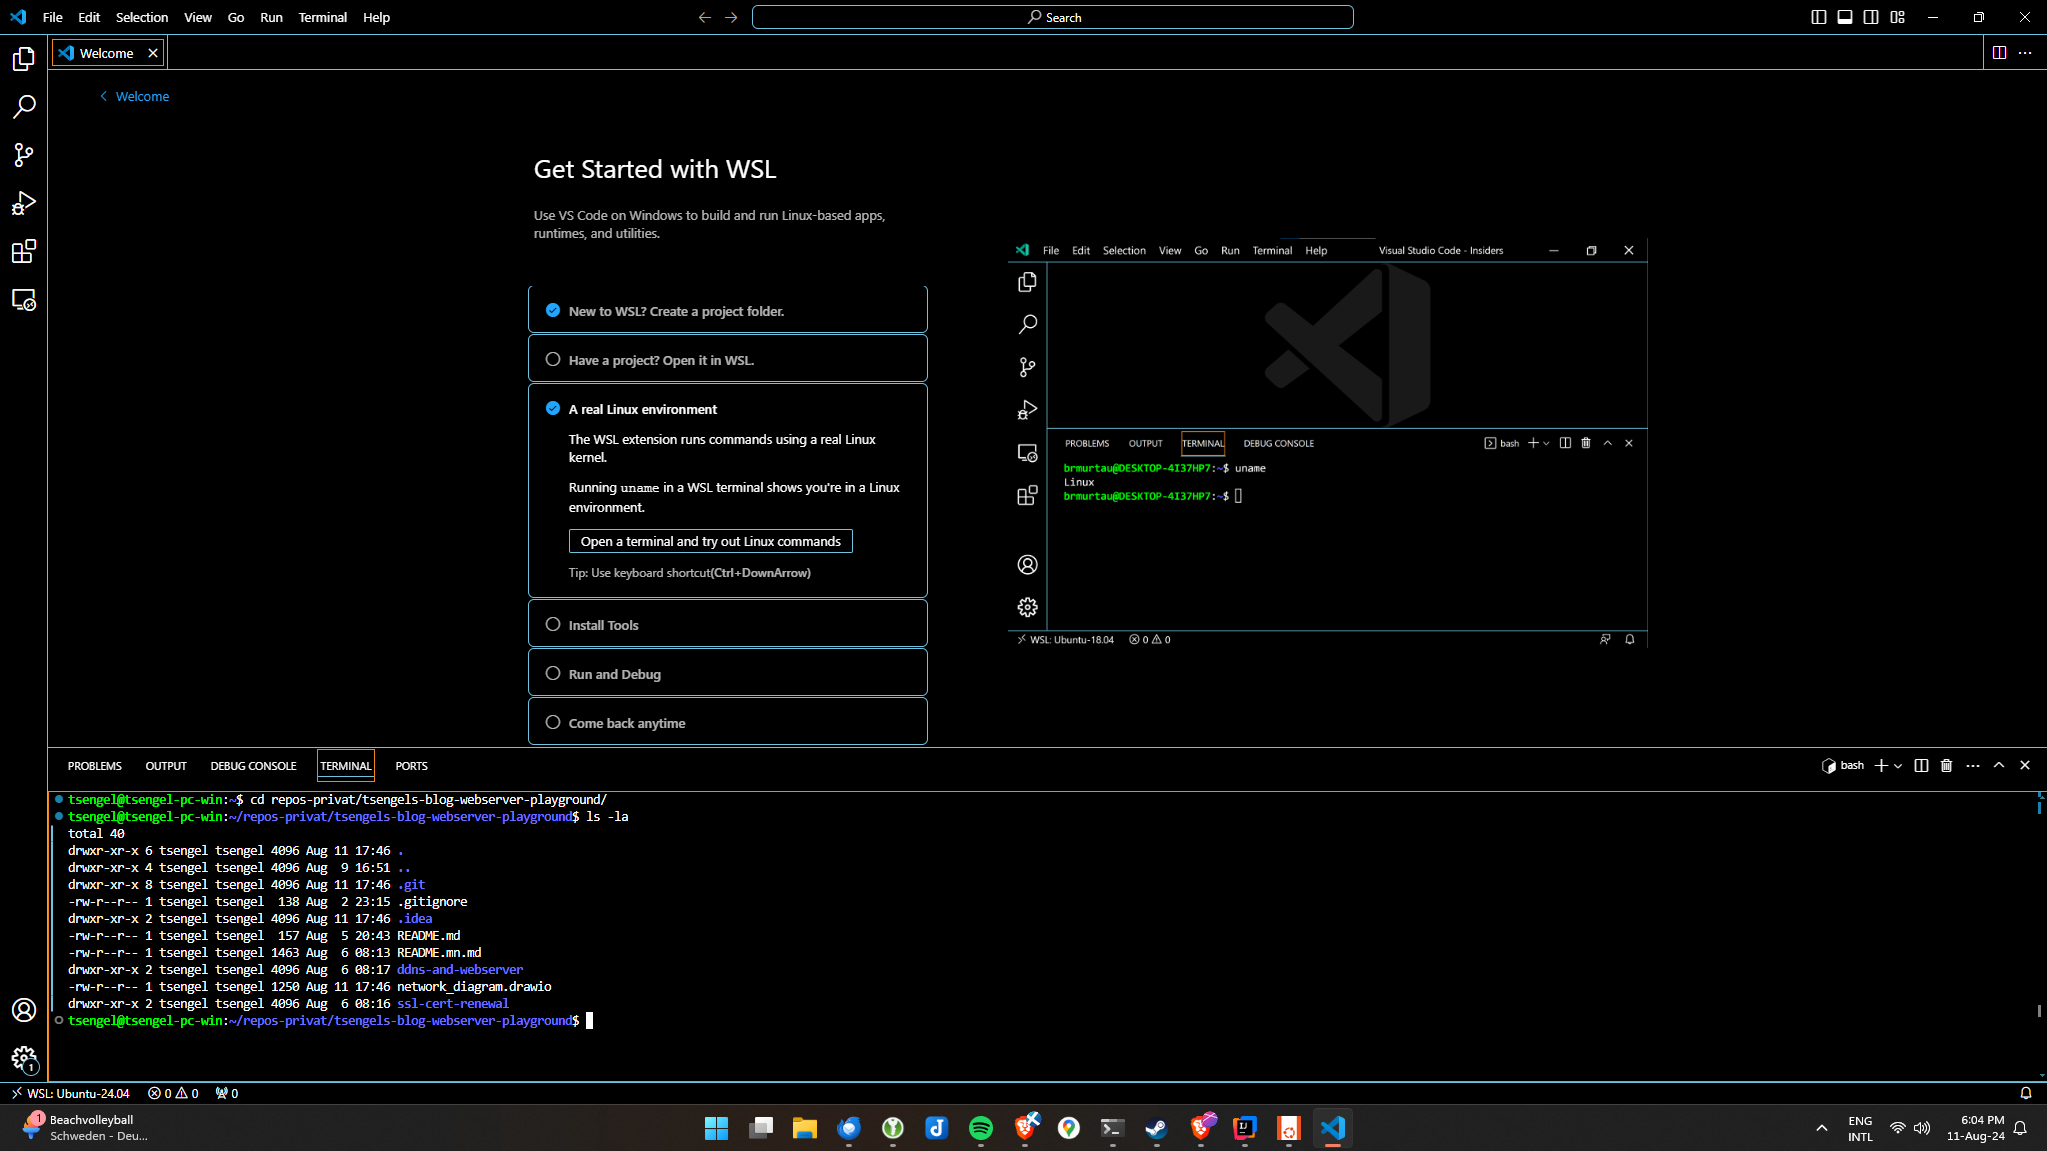Open Run and Debug view icon
Screen dimensions: 2047x1151
[24, 203]
